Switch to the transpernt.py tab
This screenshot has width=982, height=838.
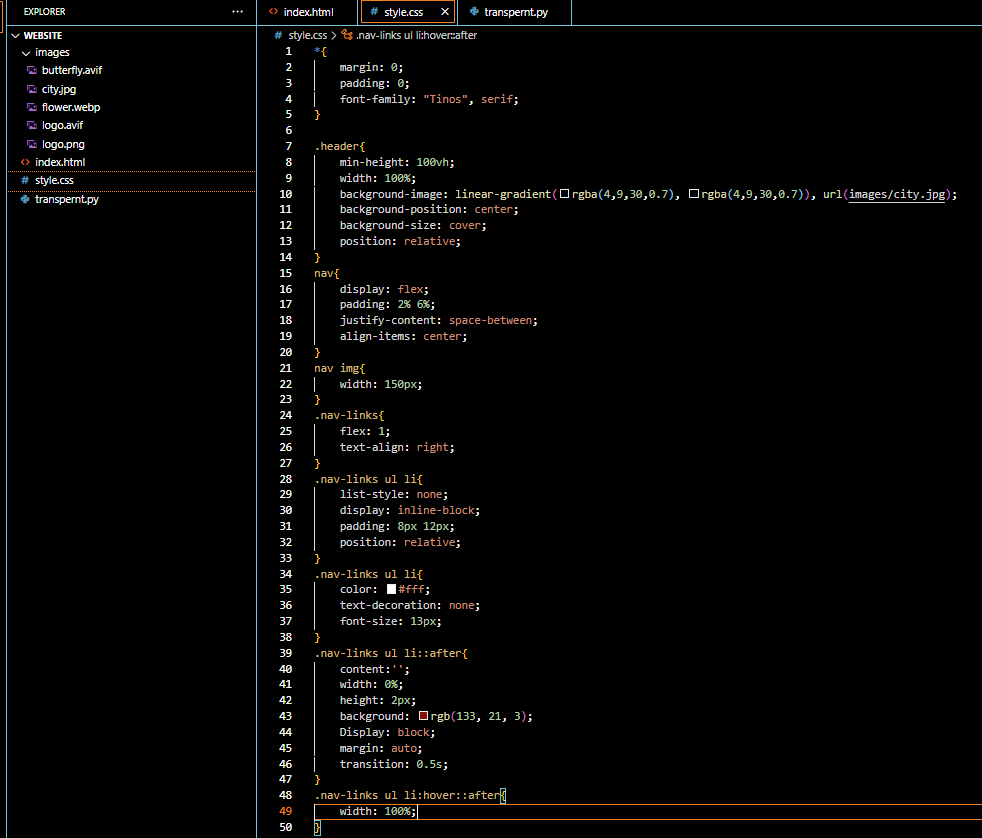[516, 13]
